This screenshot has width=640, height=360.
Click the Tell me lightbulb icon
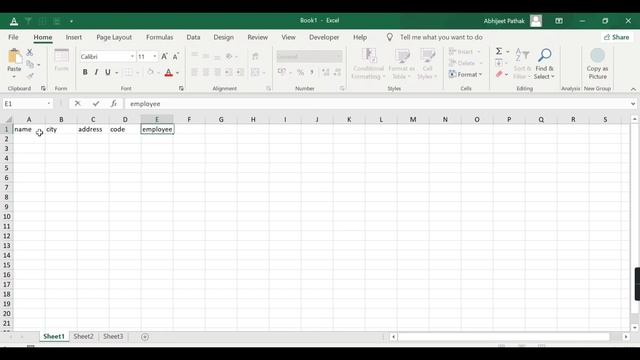coord(390,37)
